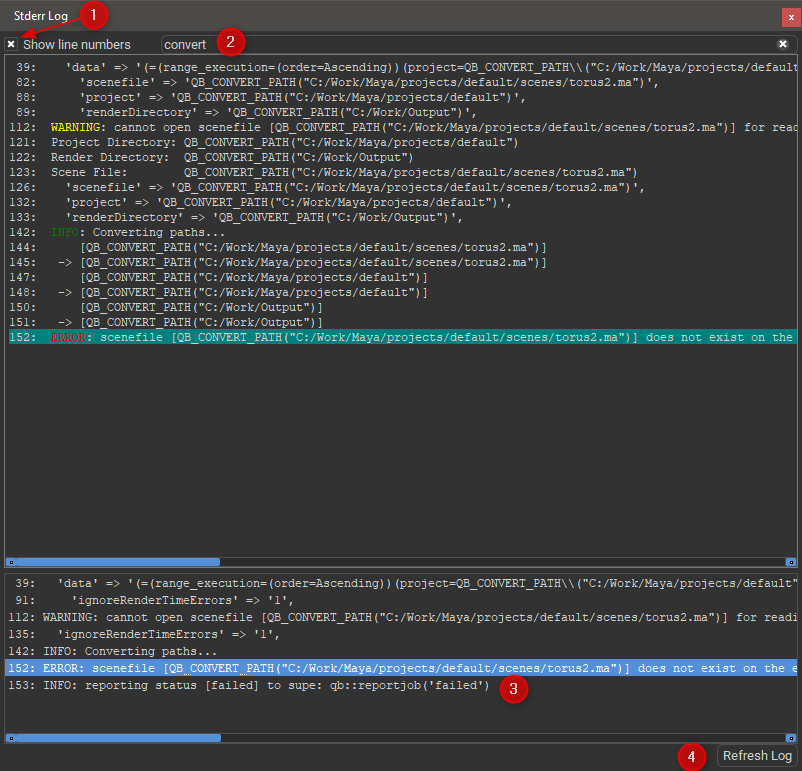Click the Stderr Log title tab
Image resolution: width=802 pixels, height=771 pixels.
[x=39, y=16]
